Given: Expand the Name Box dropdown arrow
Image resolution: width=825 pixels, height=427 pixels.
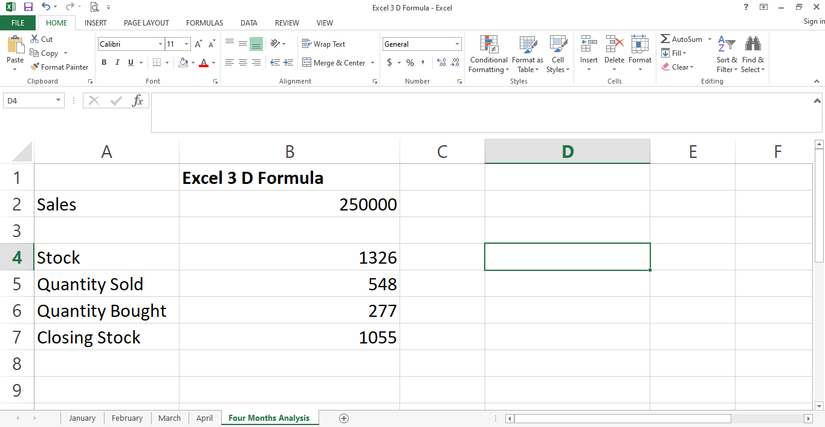Looking at the screenshot, I should pyautogui.click(x=60, y=101).
